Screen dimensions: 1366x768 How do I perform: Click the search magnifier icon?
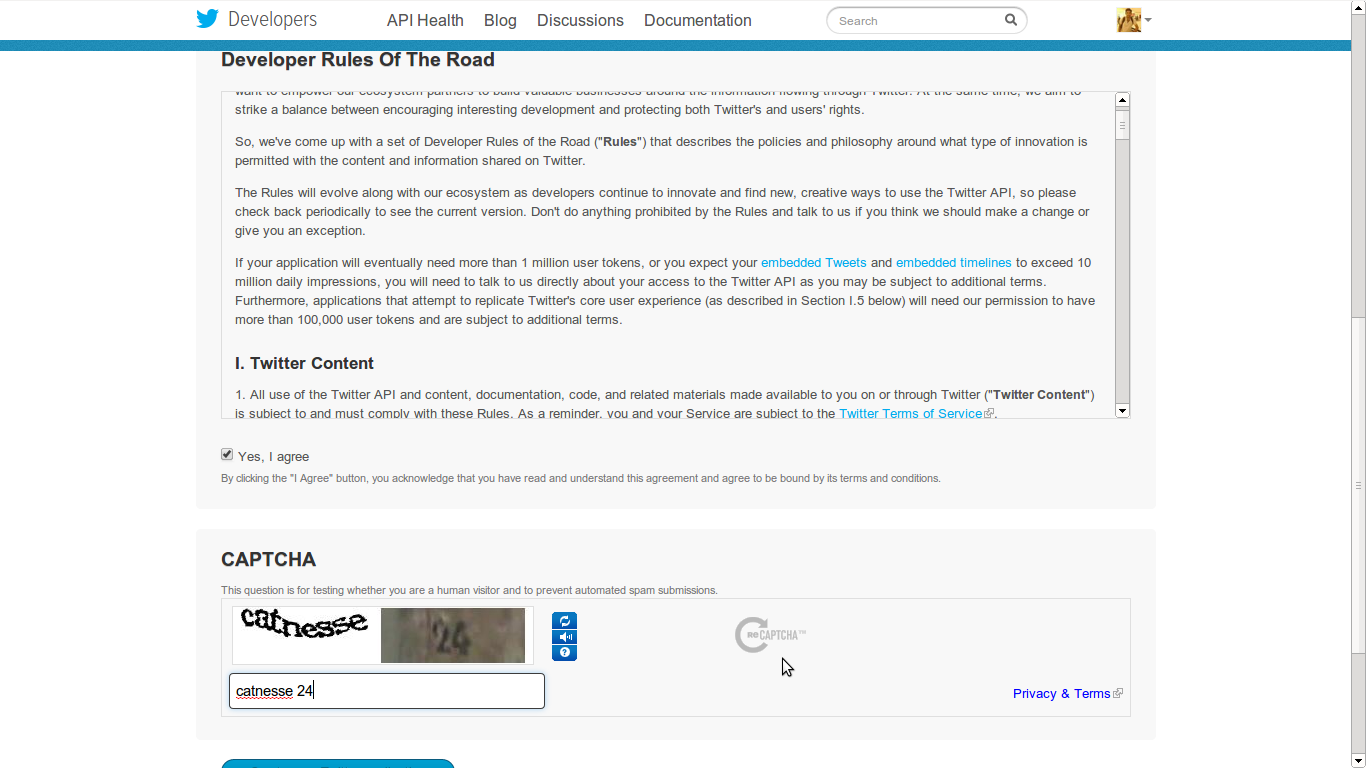coord(1010,19)
